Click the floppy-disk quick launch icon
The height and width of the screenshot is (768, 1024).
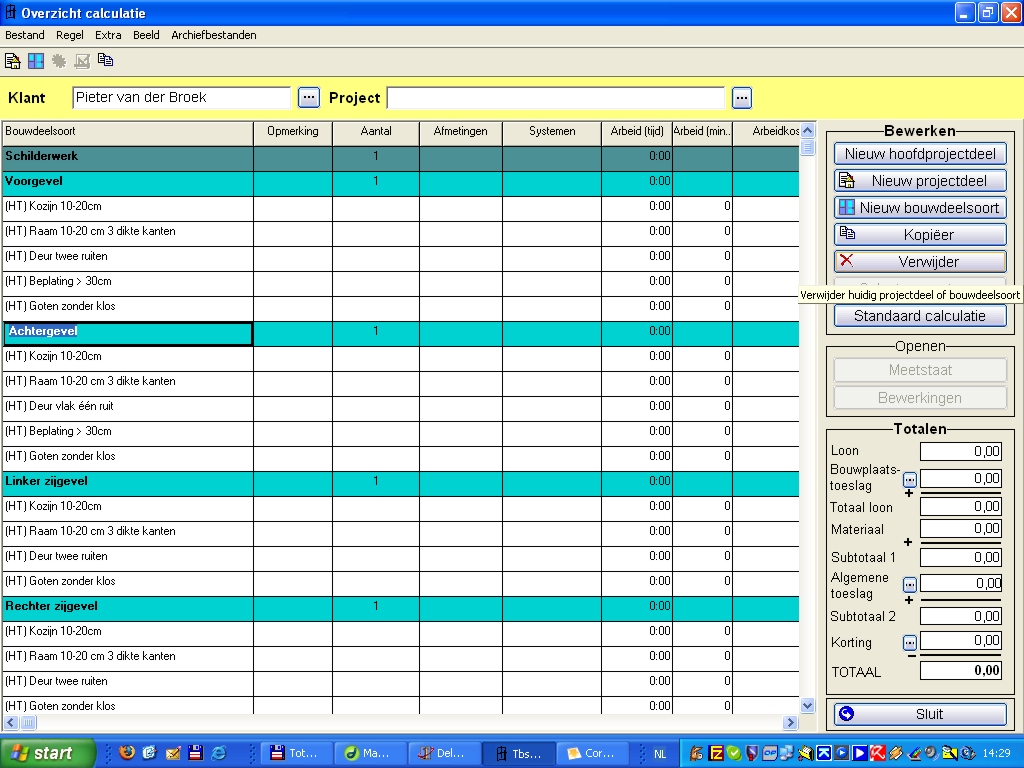pos(195,753)
